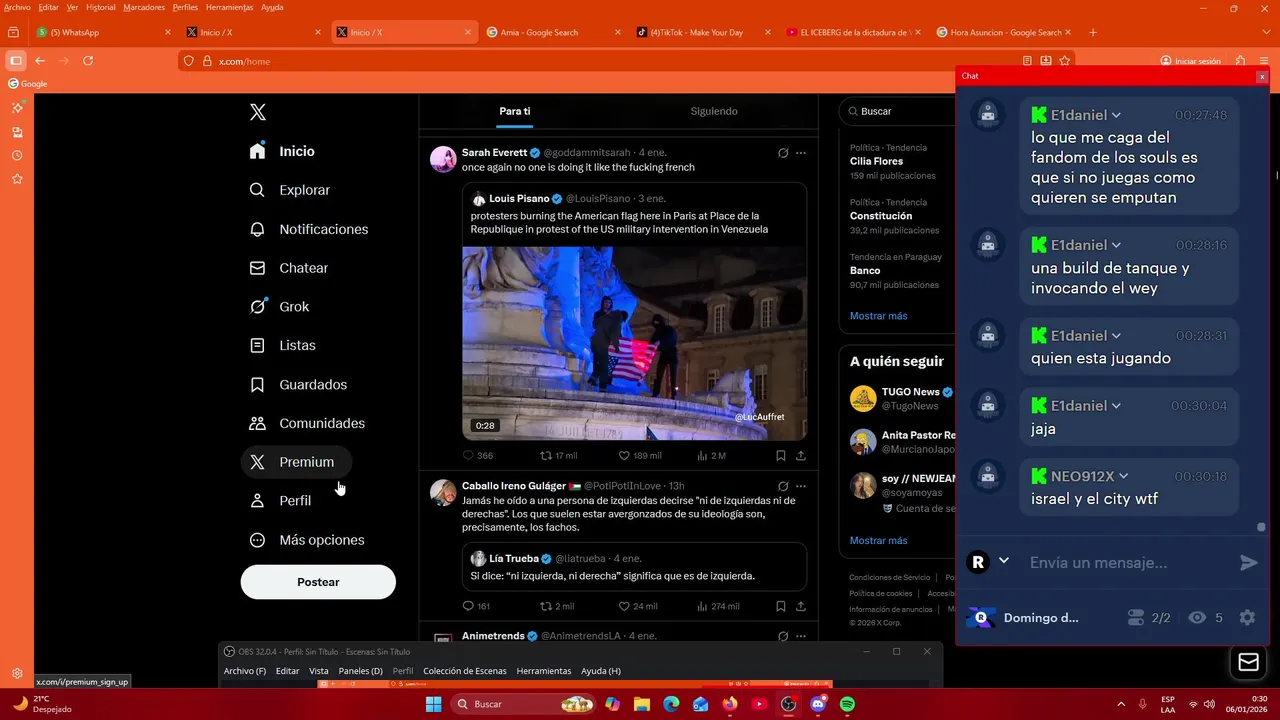The height and width of the screenshot is (720, 1280).
Task: Toggle browser sidebar button
Action: [15, 61]
